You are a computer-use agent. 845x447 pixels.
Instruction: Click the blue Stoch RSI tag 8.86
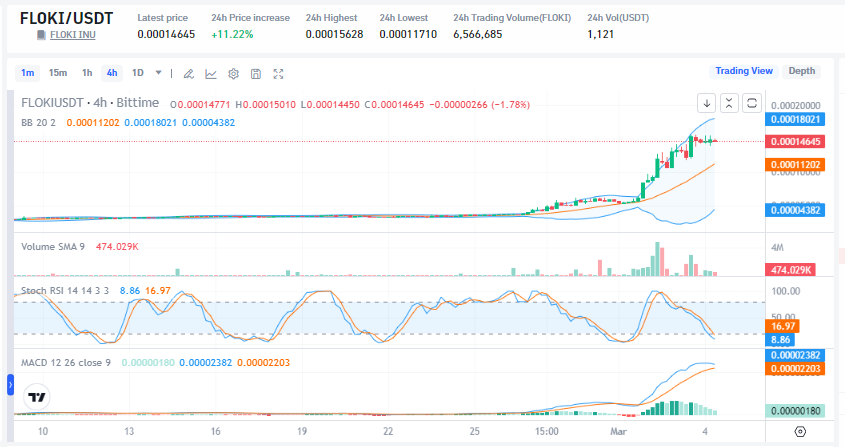[x=780, y=340]
